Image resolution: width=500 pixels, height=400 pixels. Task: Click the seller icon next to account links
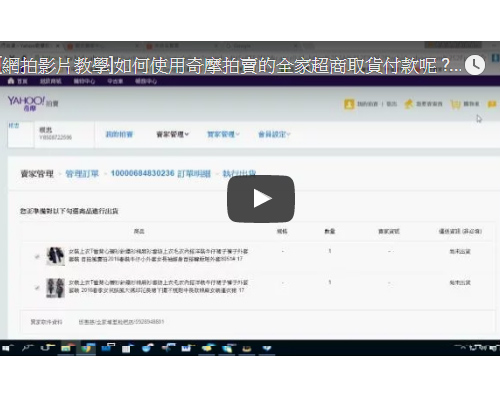409,104
